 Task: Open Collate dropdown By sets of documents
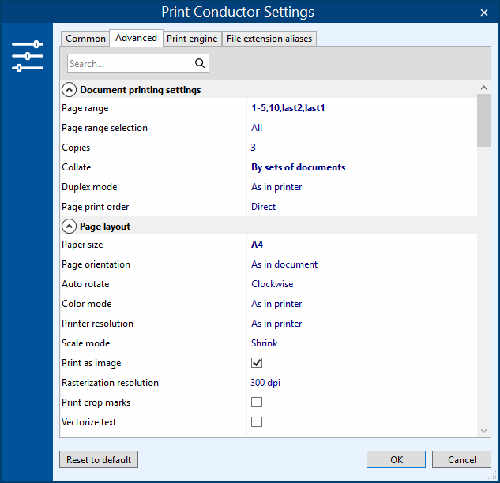tap(298, 167)
